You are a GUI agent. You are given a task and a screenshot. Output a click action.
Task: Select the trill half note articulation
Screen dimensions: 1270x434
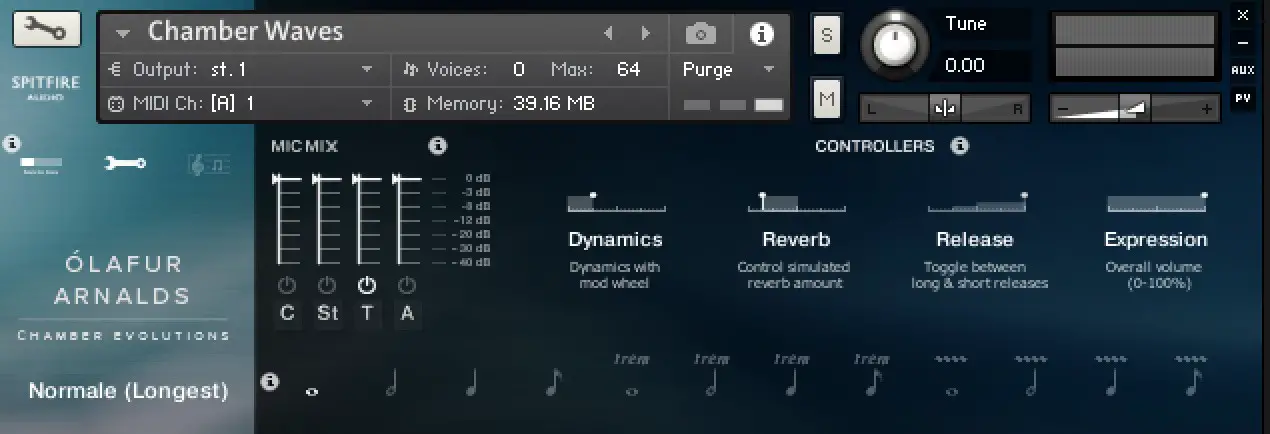point(1031,377)
